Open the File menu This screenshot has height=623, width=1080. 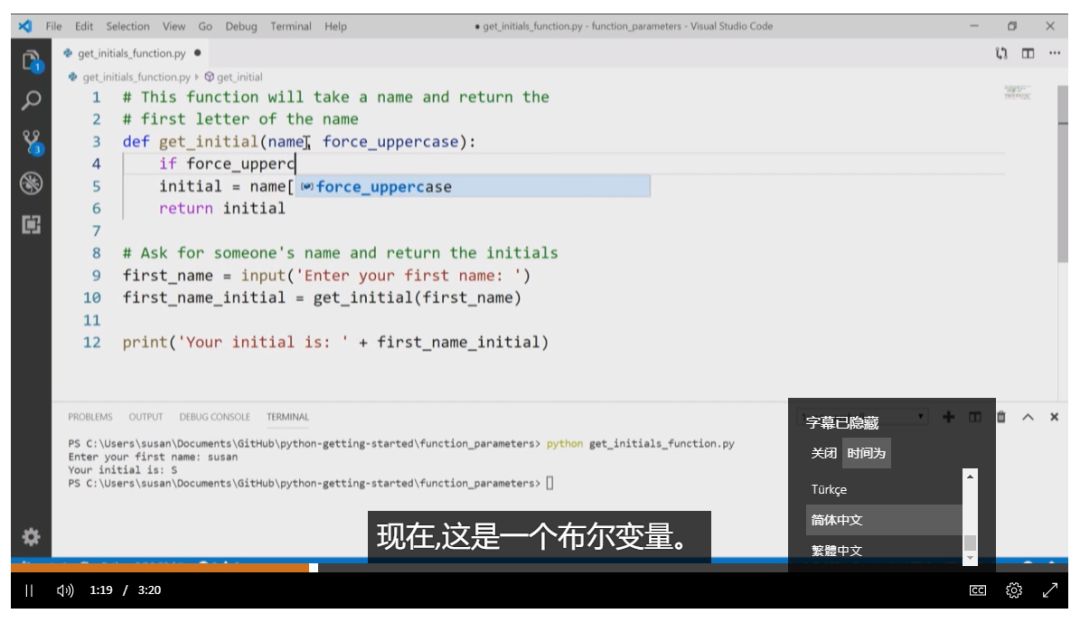[x=54, y=26]
